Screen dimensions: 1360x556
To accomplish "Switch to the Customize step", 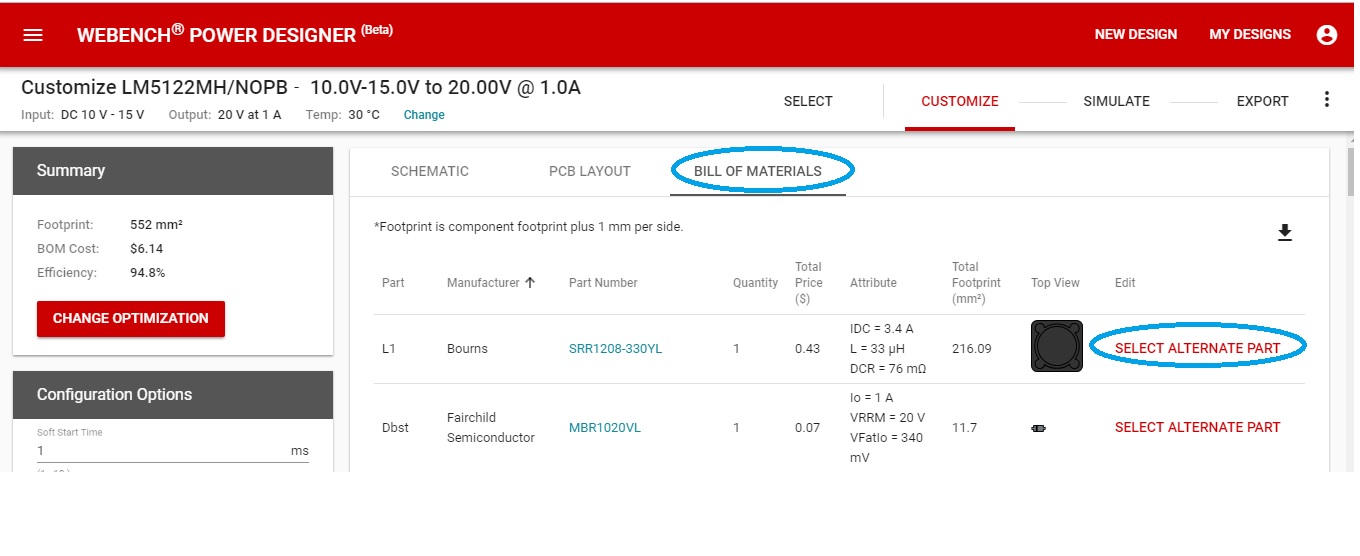I will pyautogui.click(x=960, y=101).
